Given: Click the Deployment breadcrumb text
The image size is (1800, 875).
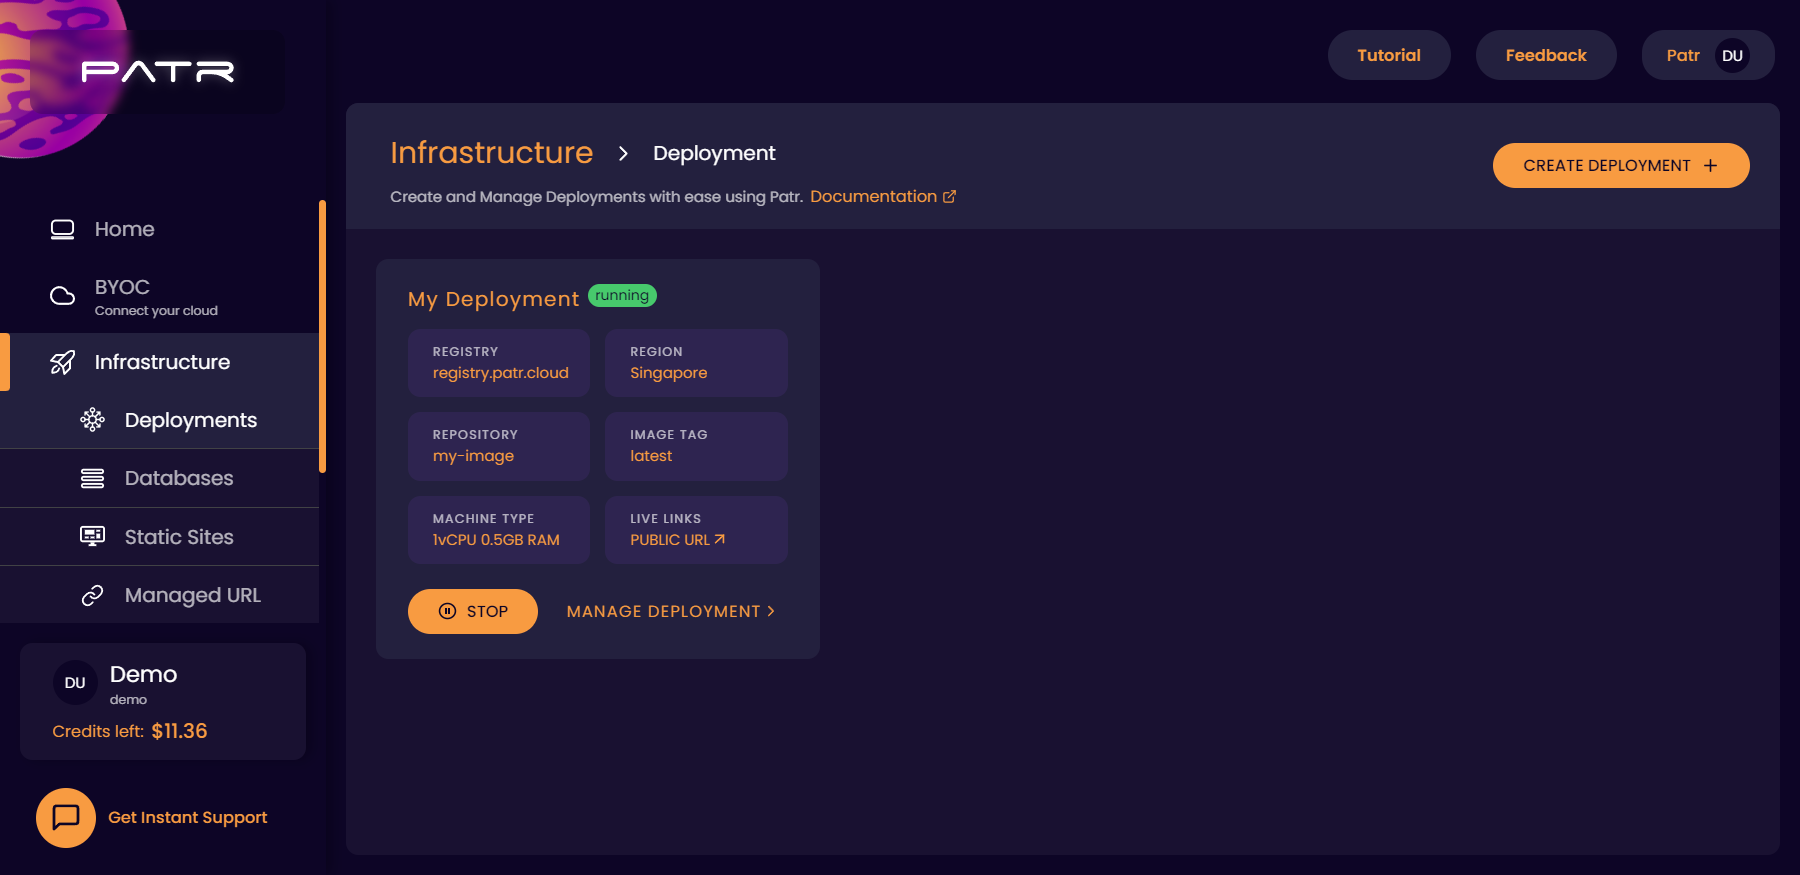Looking at the screenshot, I should [714, 153].
